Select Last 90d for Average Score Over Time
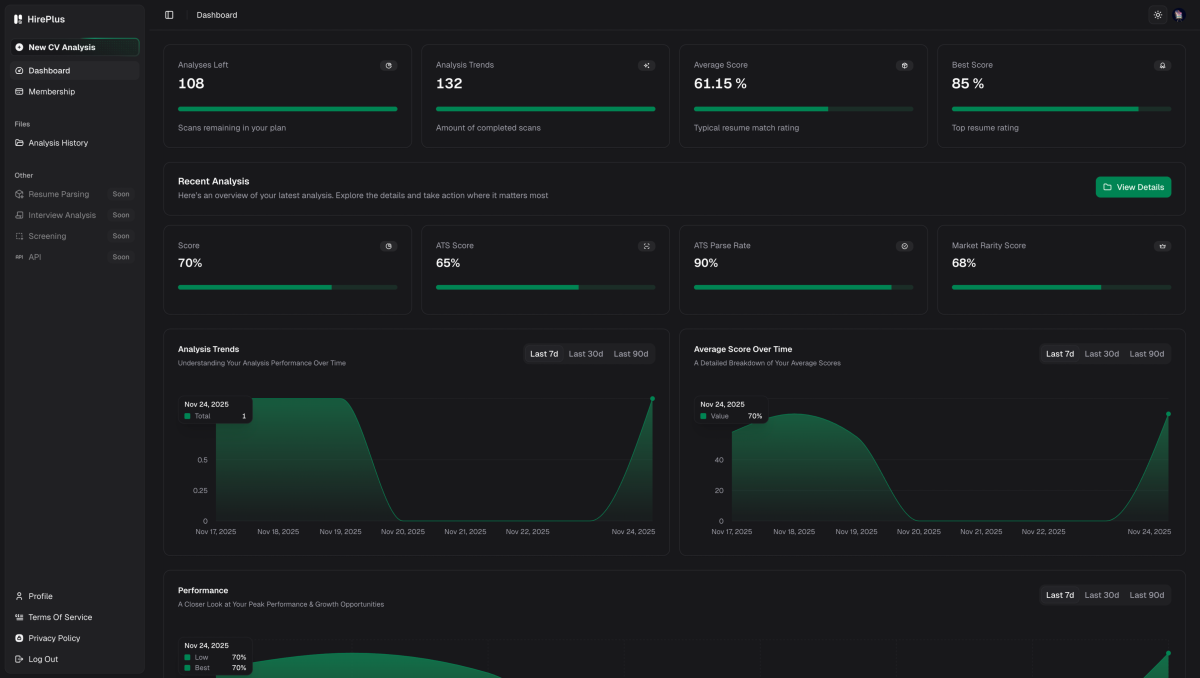Image resolution: width=1200 pixels, height=678 pixels. click(1146, 353)
